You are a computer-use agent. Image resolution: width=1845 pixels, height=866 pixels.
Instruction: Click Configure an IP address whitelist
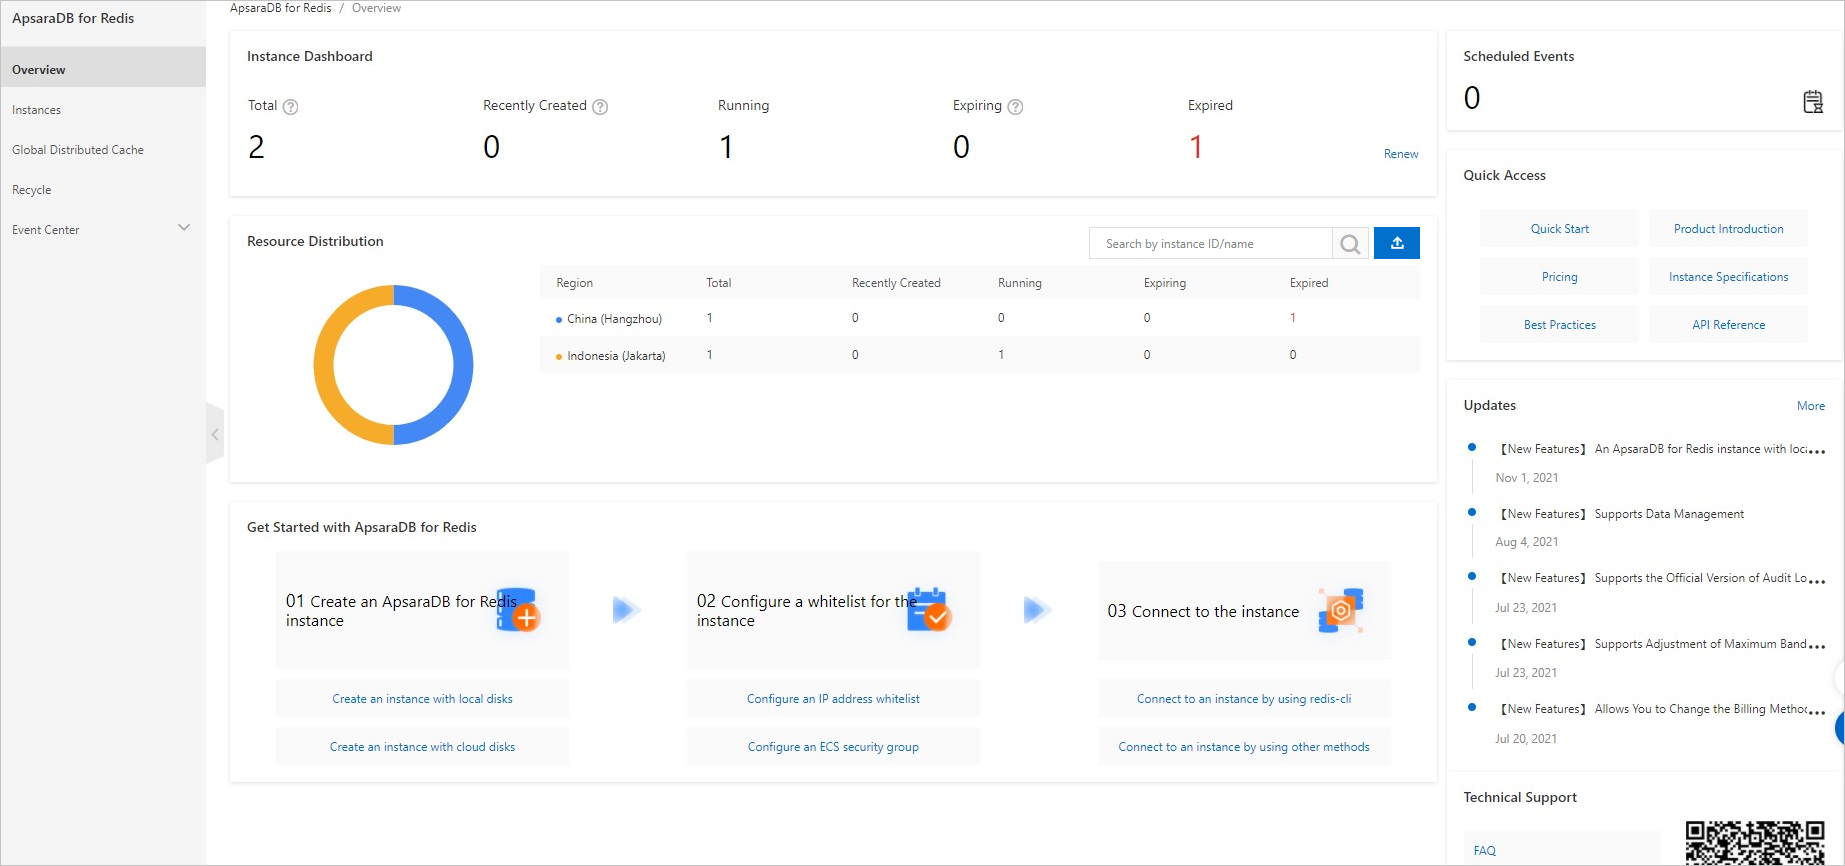(833, 699)
